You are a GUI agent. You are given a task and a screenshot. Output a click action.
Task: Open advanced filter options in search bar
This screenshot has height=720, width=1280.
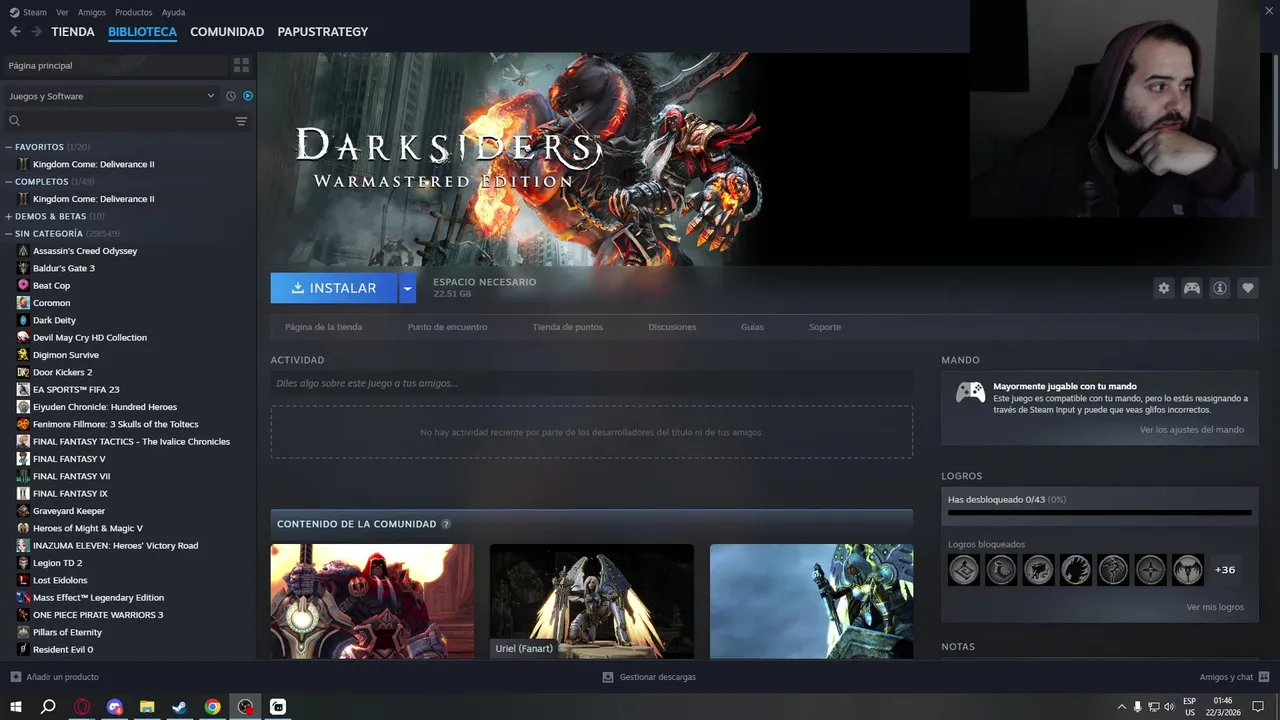(241, 121)
